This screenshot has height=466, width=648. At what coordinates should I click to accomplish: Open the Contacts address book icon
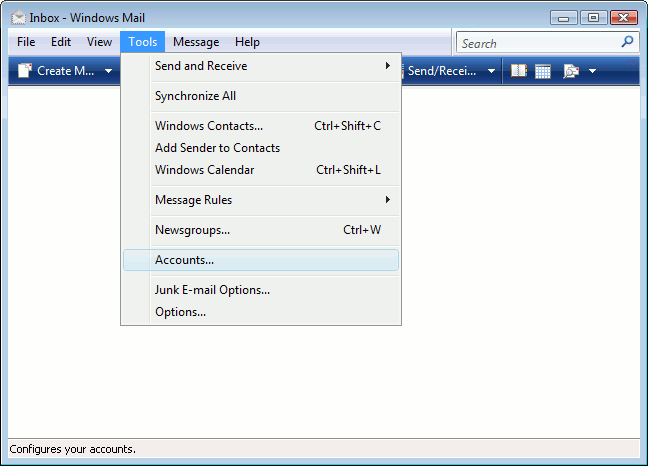[519, 71]
